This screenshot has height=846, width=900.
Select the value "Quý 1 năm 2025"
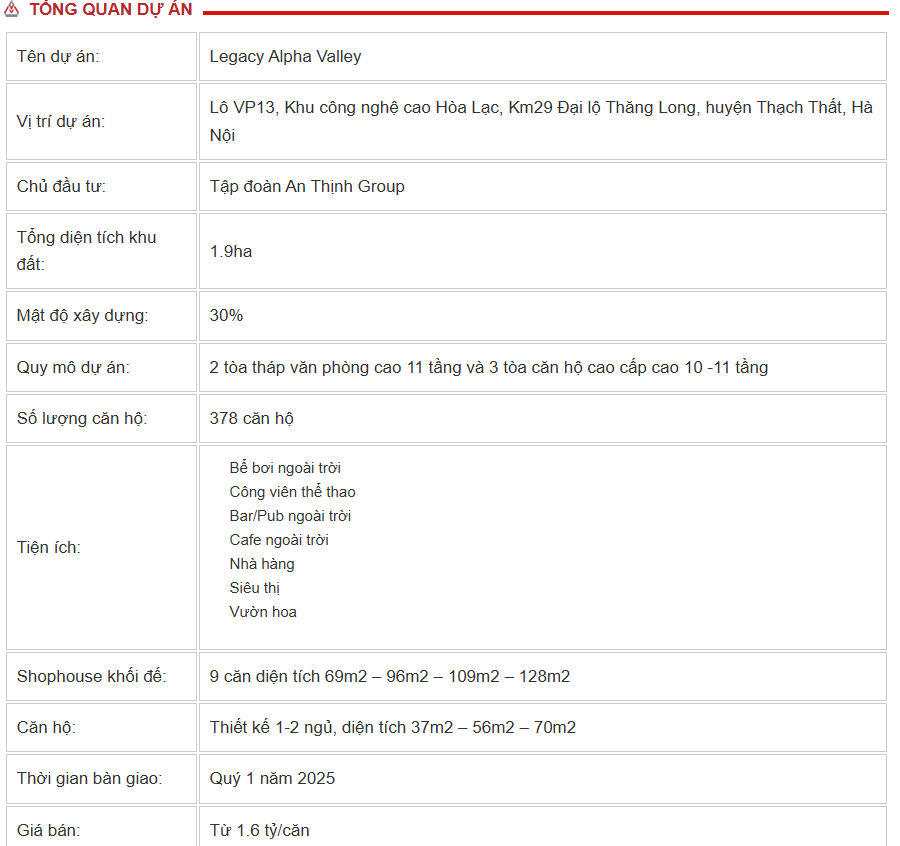(x=272, y=778)
